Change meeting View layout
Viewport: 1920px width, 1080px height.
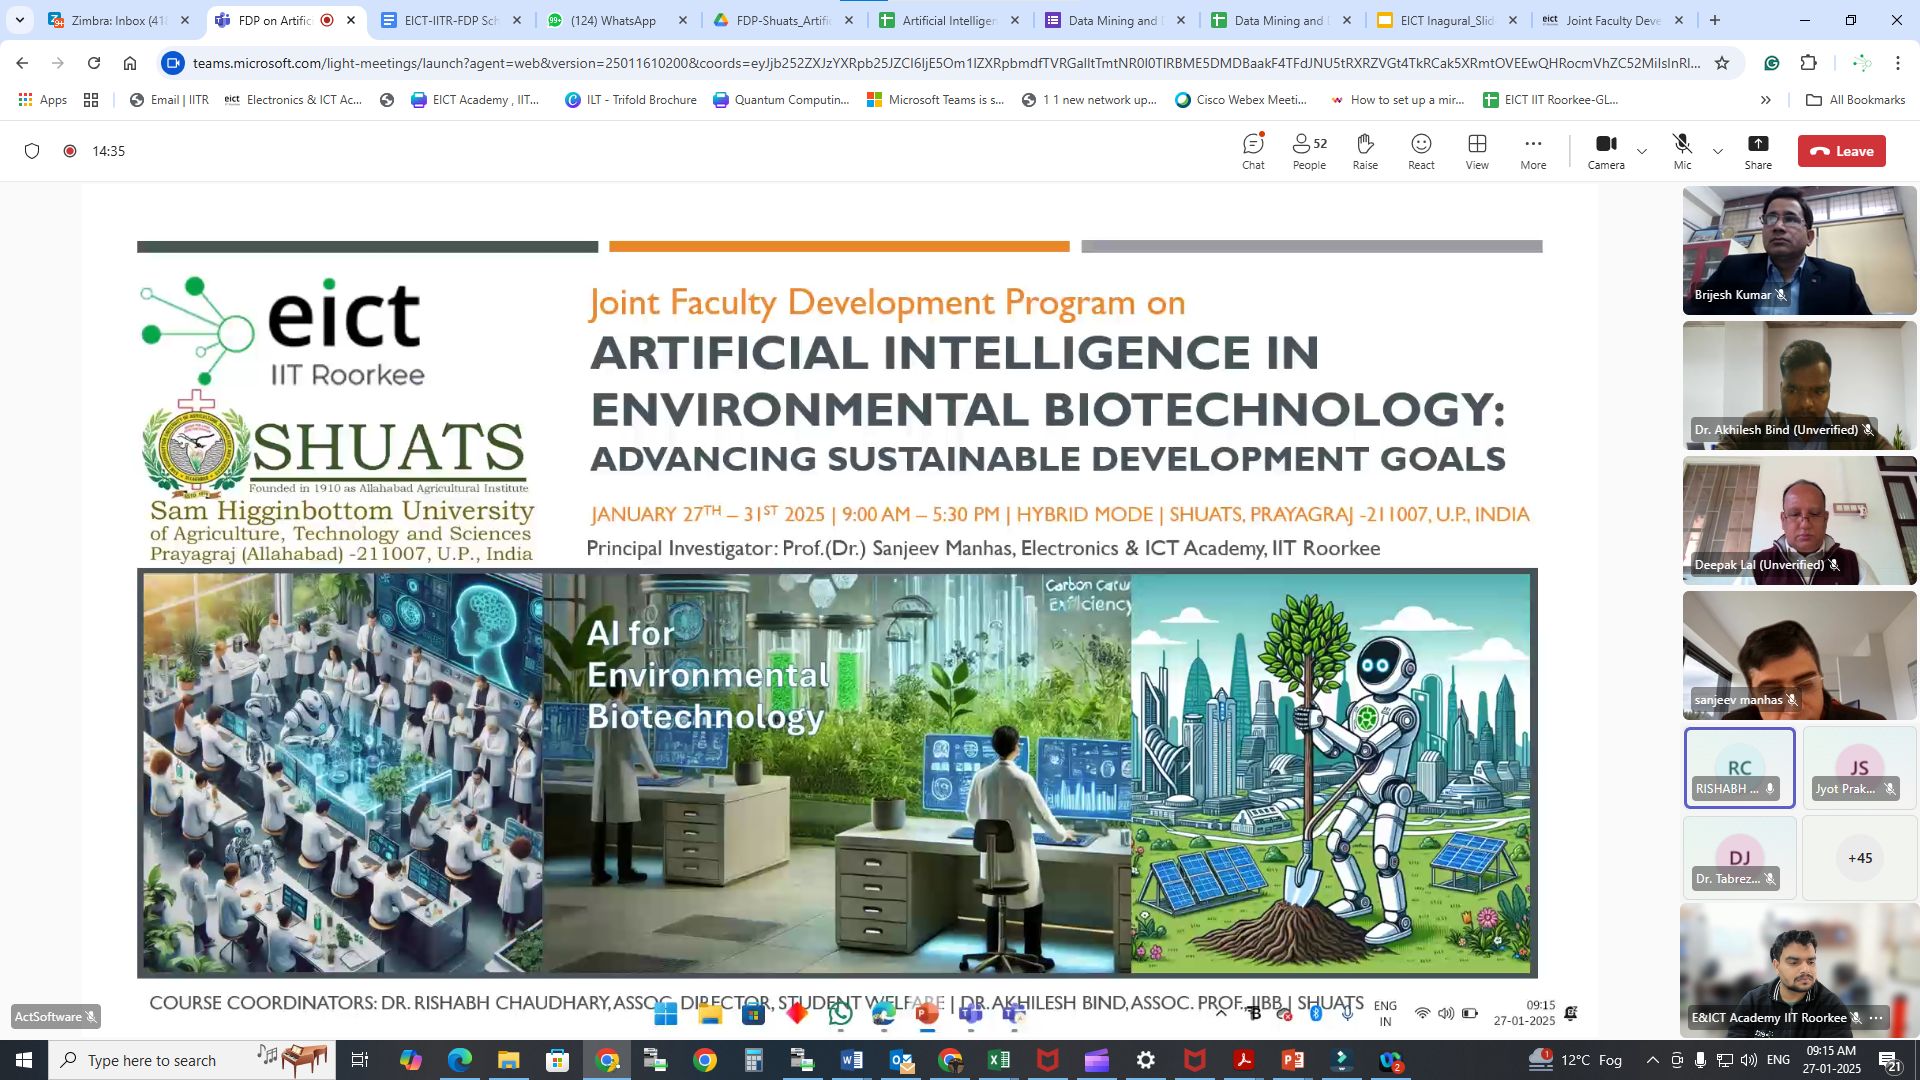(x=1477, y=151)
